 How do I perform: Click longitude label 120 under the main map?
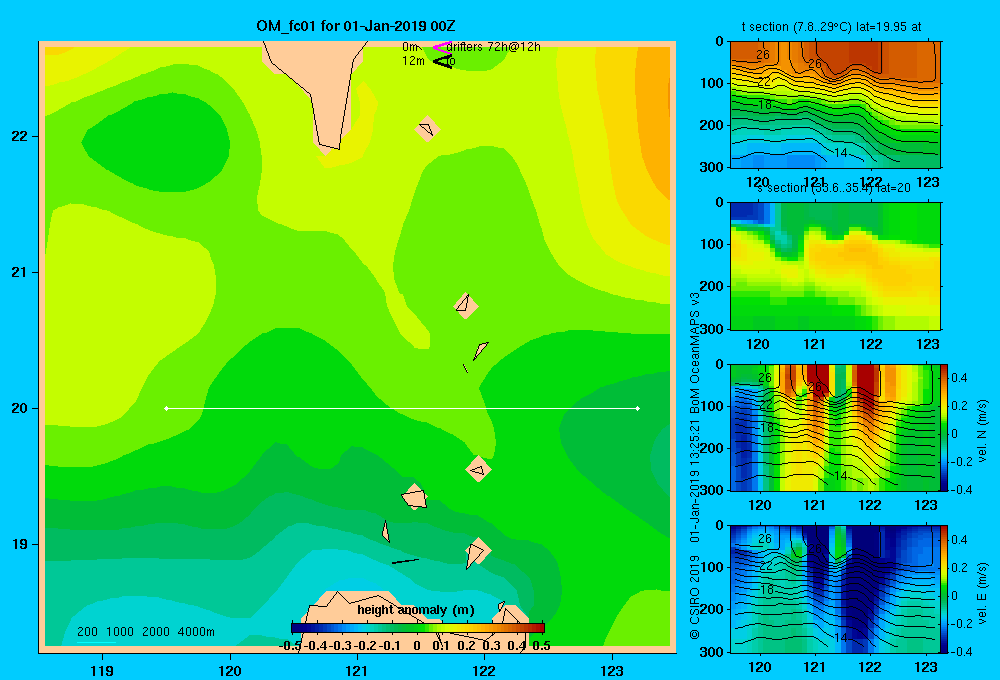tap(230, 670)
